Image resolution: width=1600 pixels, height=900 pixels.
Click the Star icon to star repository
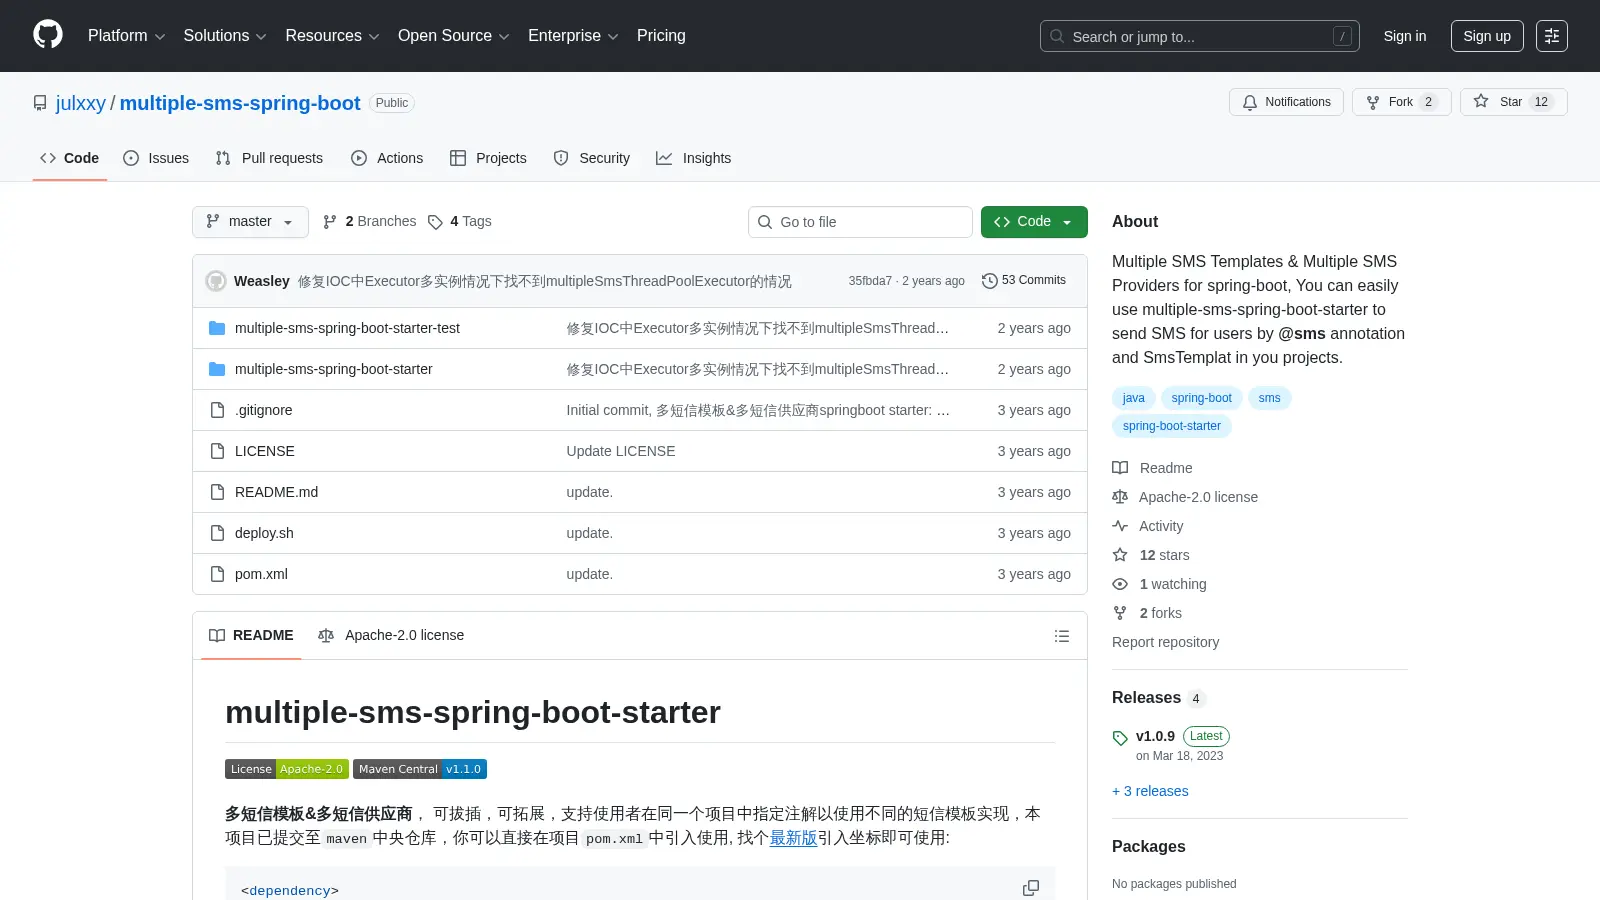tap(1481, 101)
